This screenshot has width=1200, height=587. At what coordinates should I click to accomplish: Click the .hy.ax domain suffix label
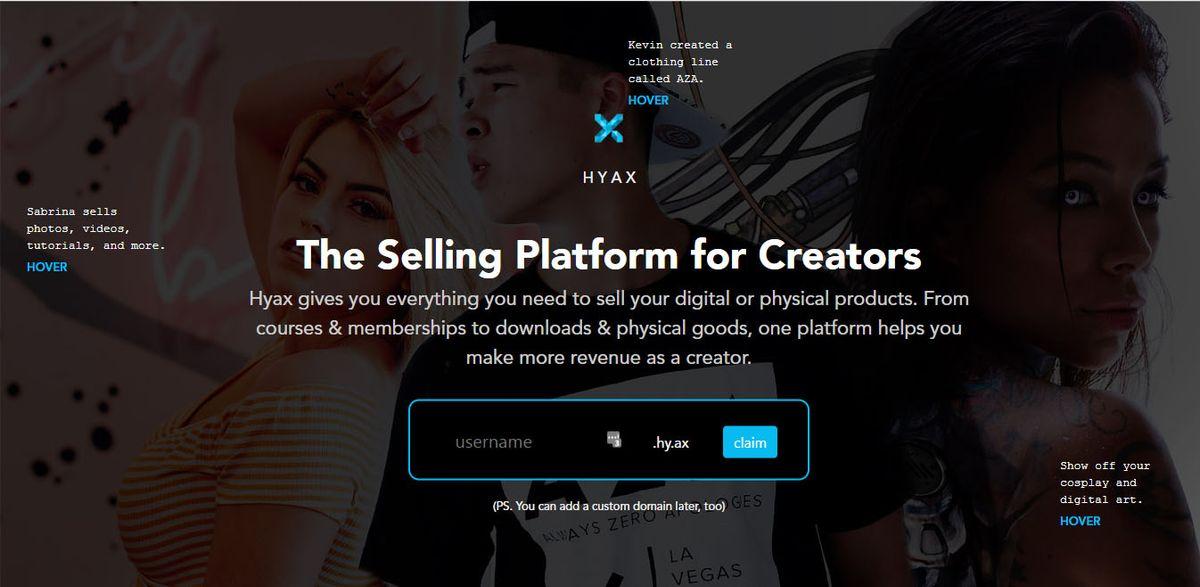[670, 442]
